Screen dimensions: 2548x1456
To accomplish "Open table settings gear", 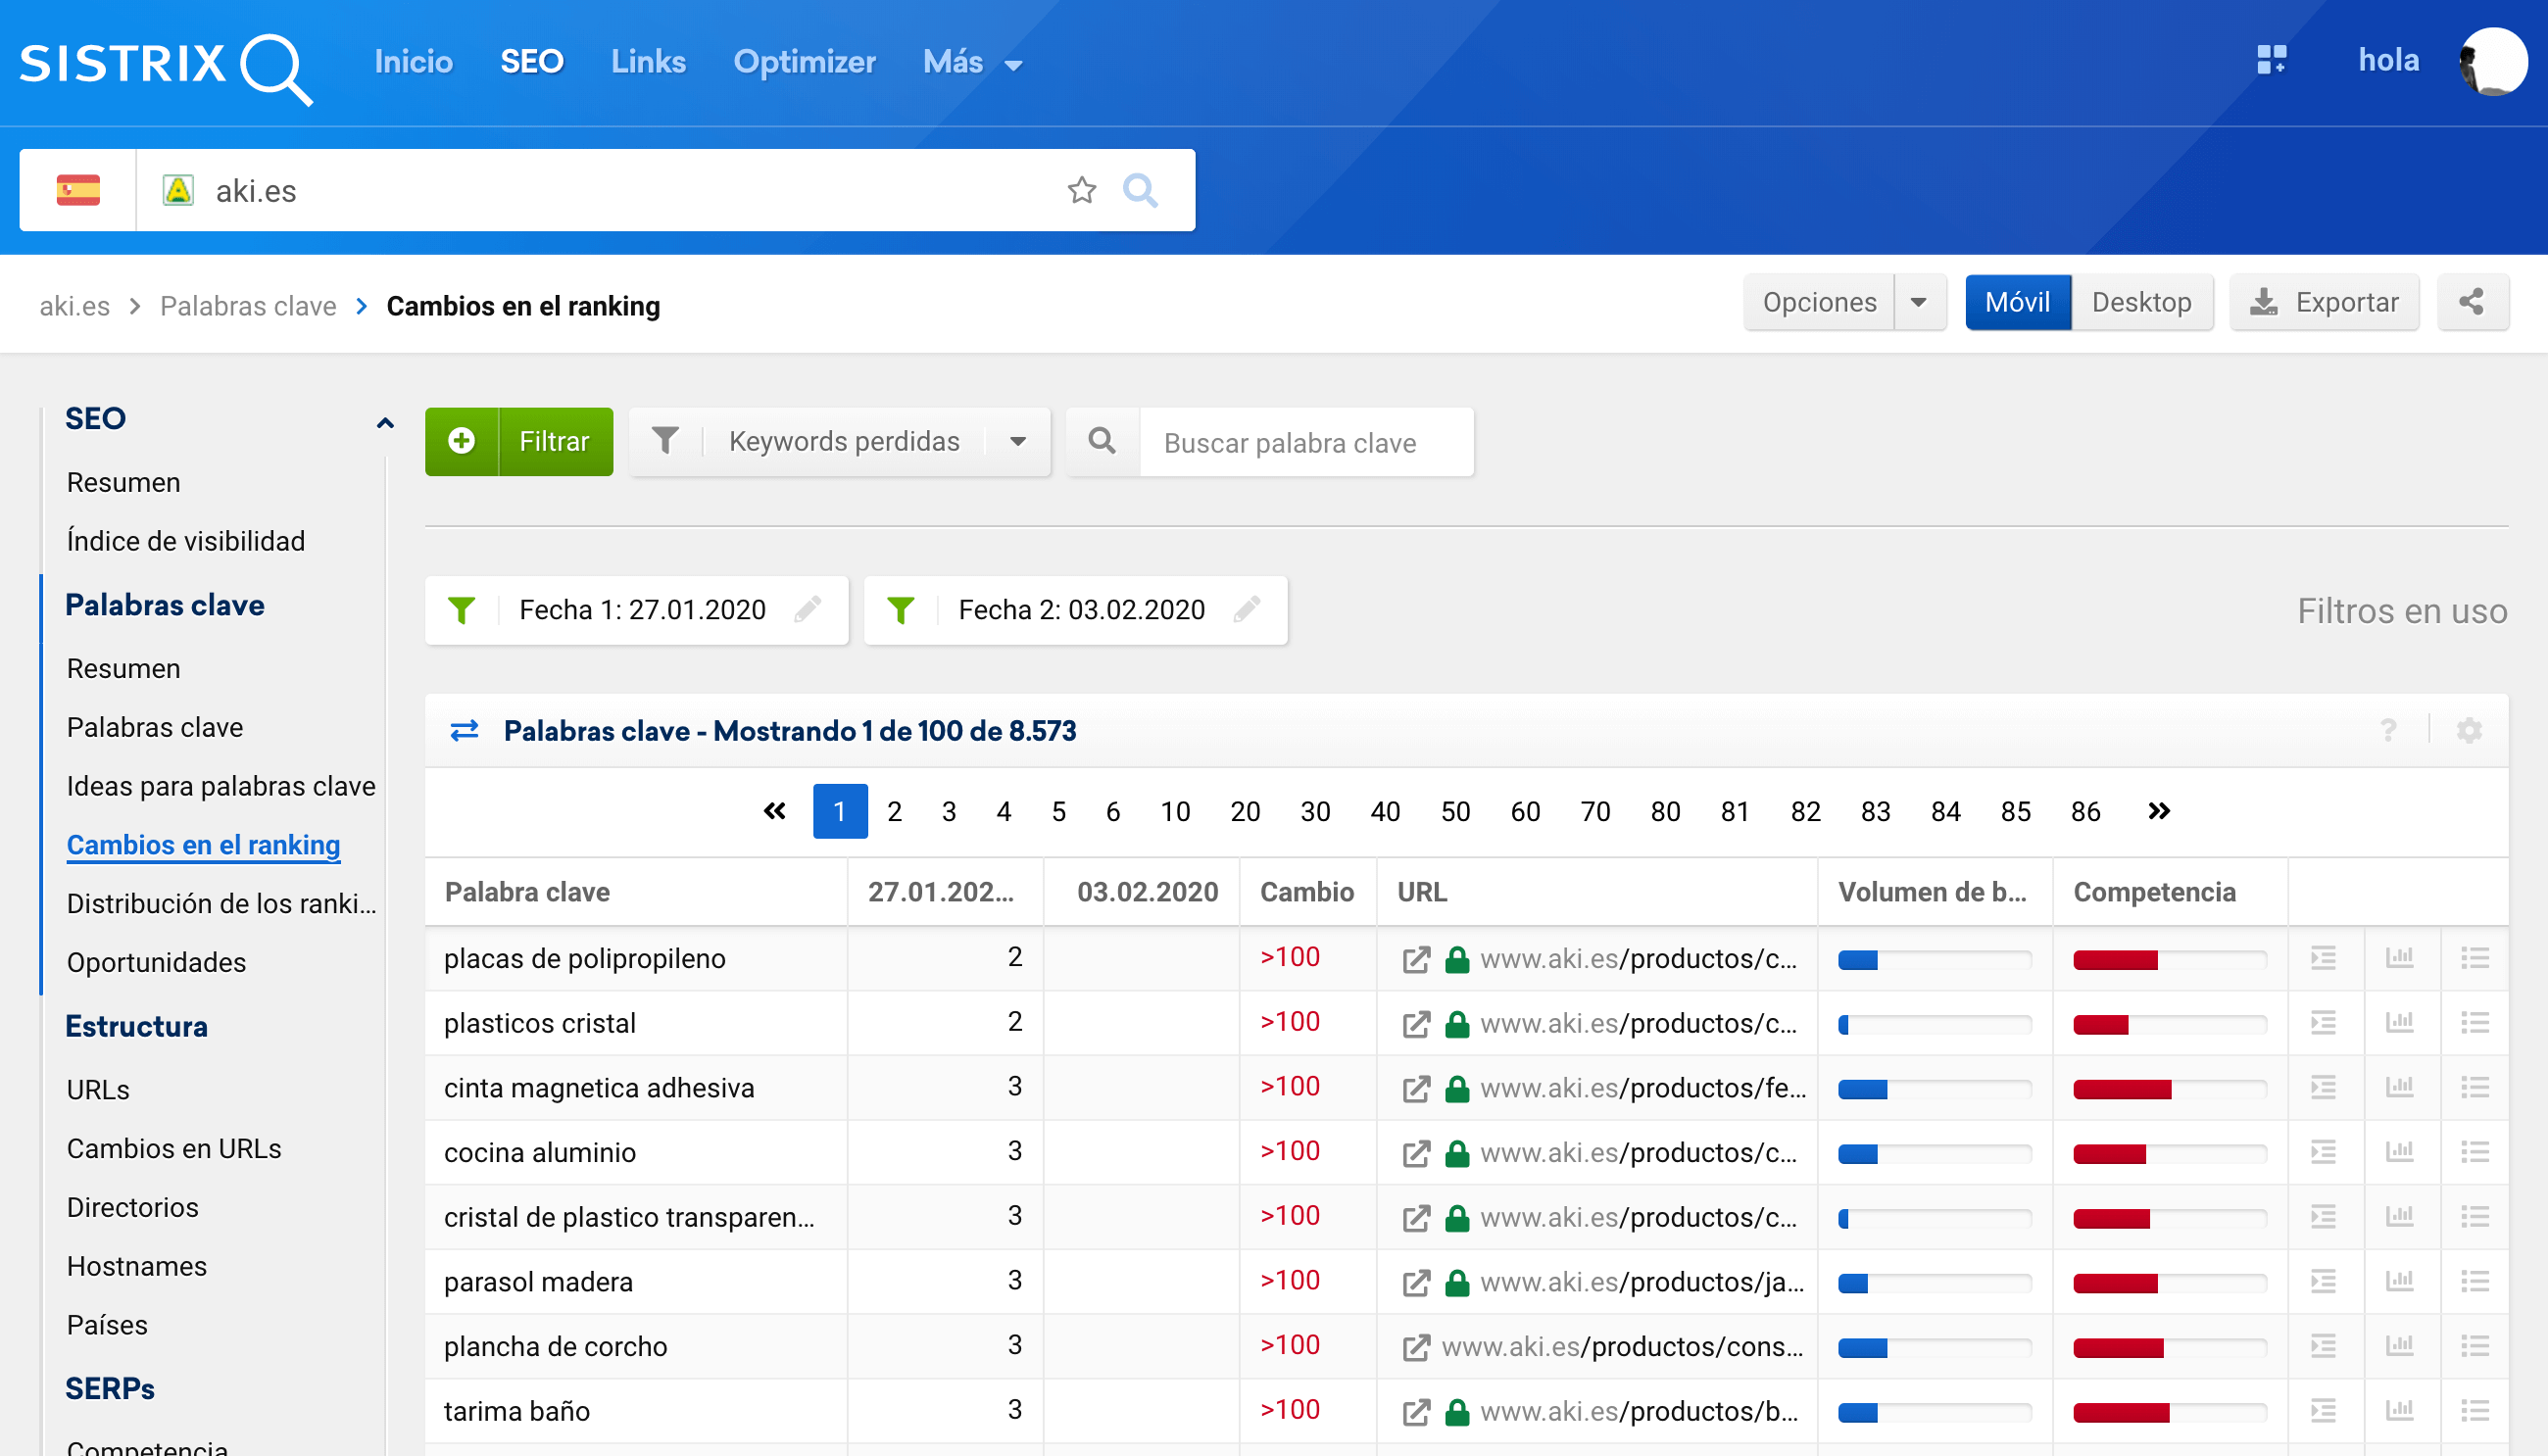I will pos(2469,731).
